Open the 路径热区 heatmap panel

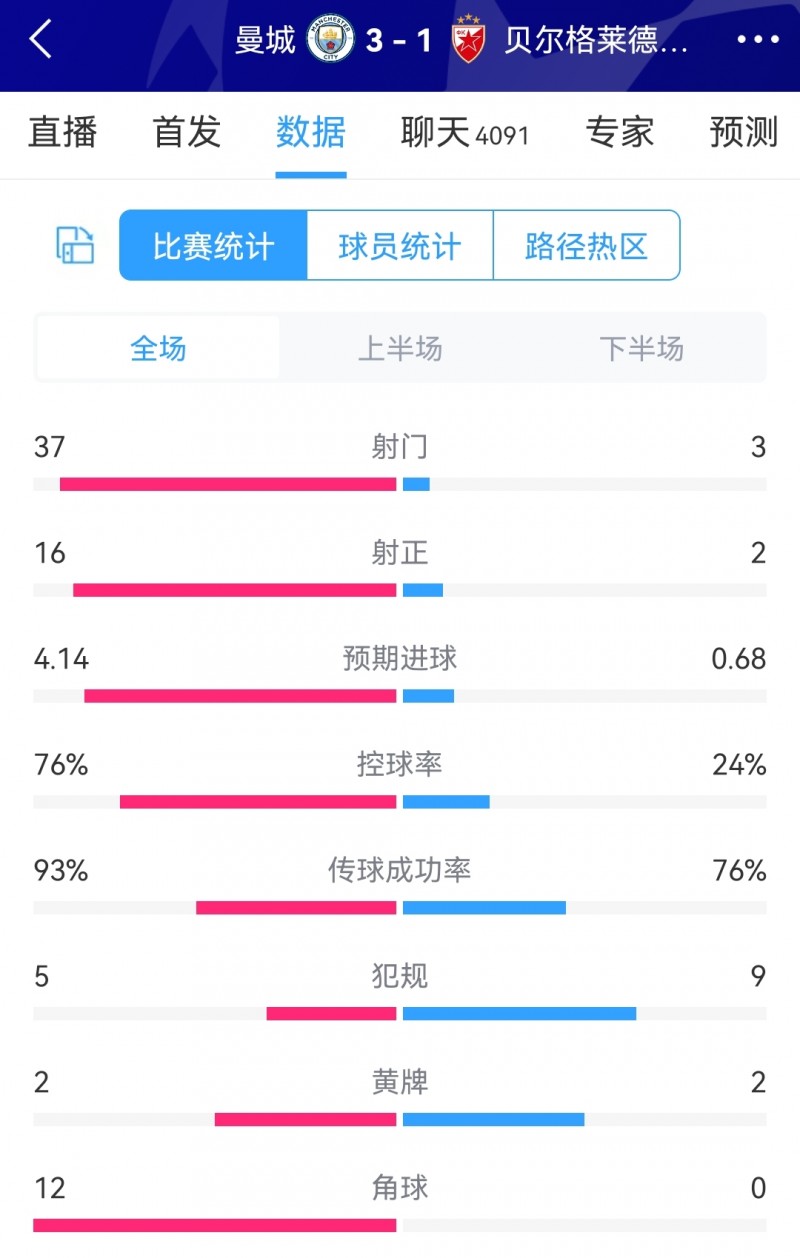[x=587, y=245]
